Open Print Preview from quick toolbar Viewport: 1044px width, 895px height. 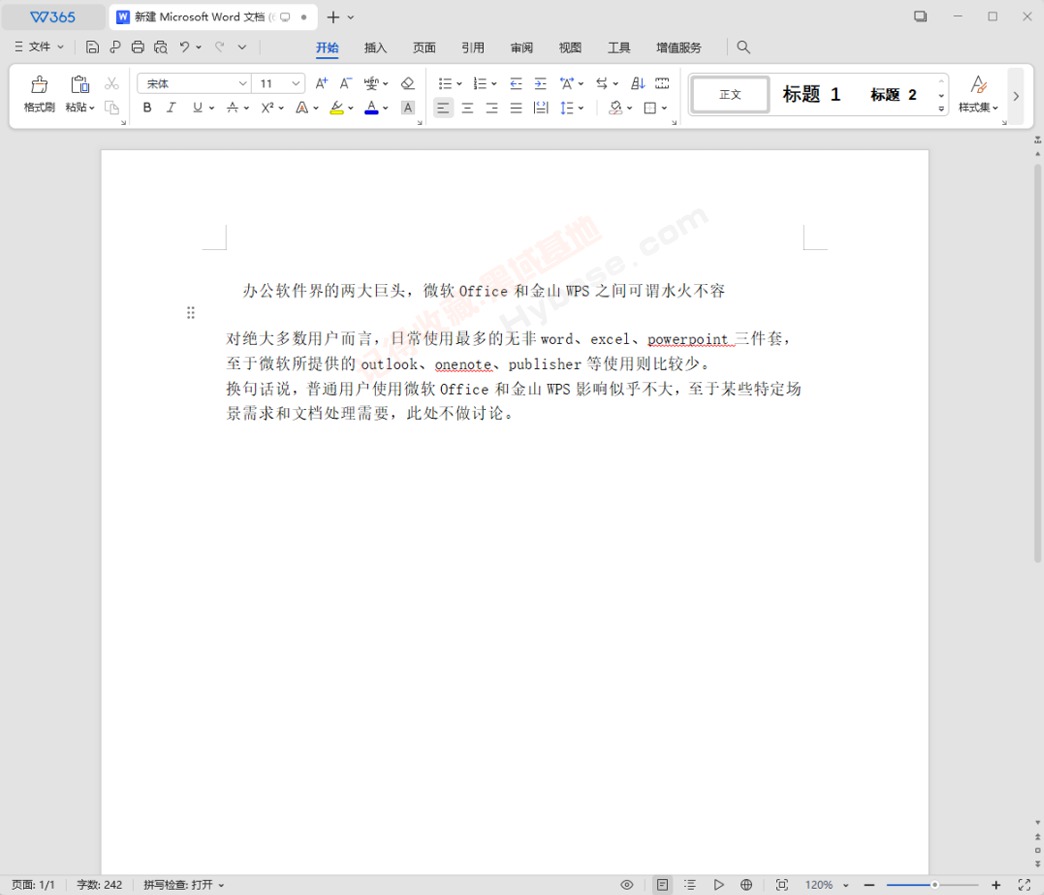(x=160, y=47)
